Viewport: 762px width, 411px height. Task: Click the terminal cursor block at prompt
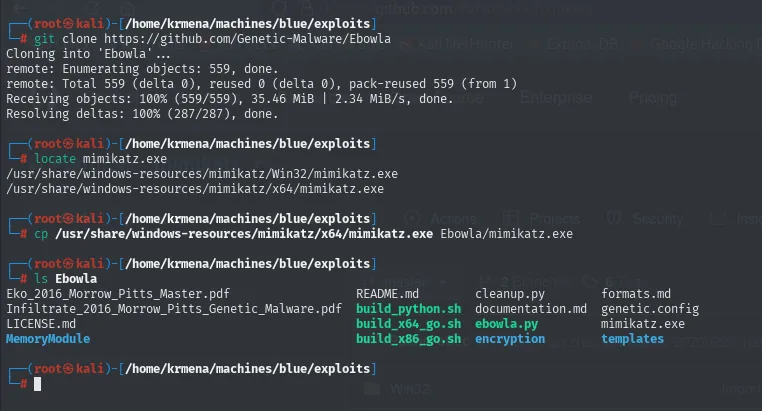(37, 384)
